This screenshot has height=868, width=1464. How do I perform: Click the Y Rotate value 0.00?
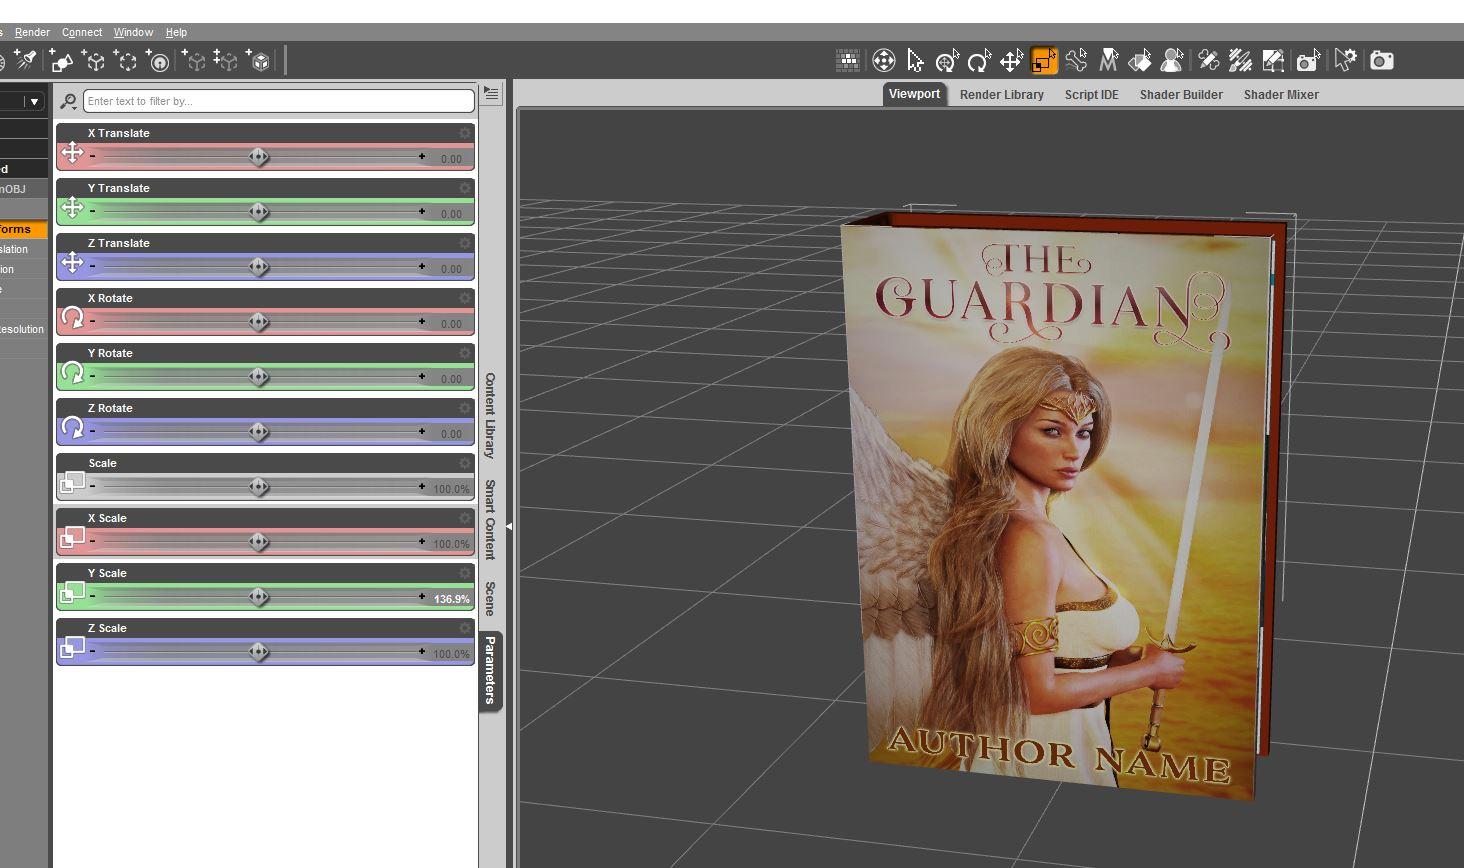pos(451,379)
